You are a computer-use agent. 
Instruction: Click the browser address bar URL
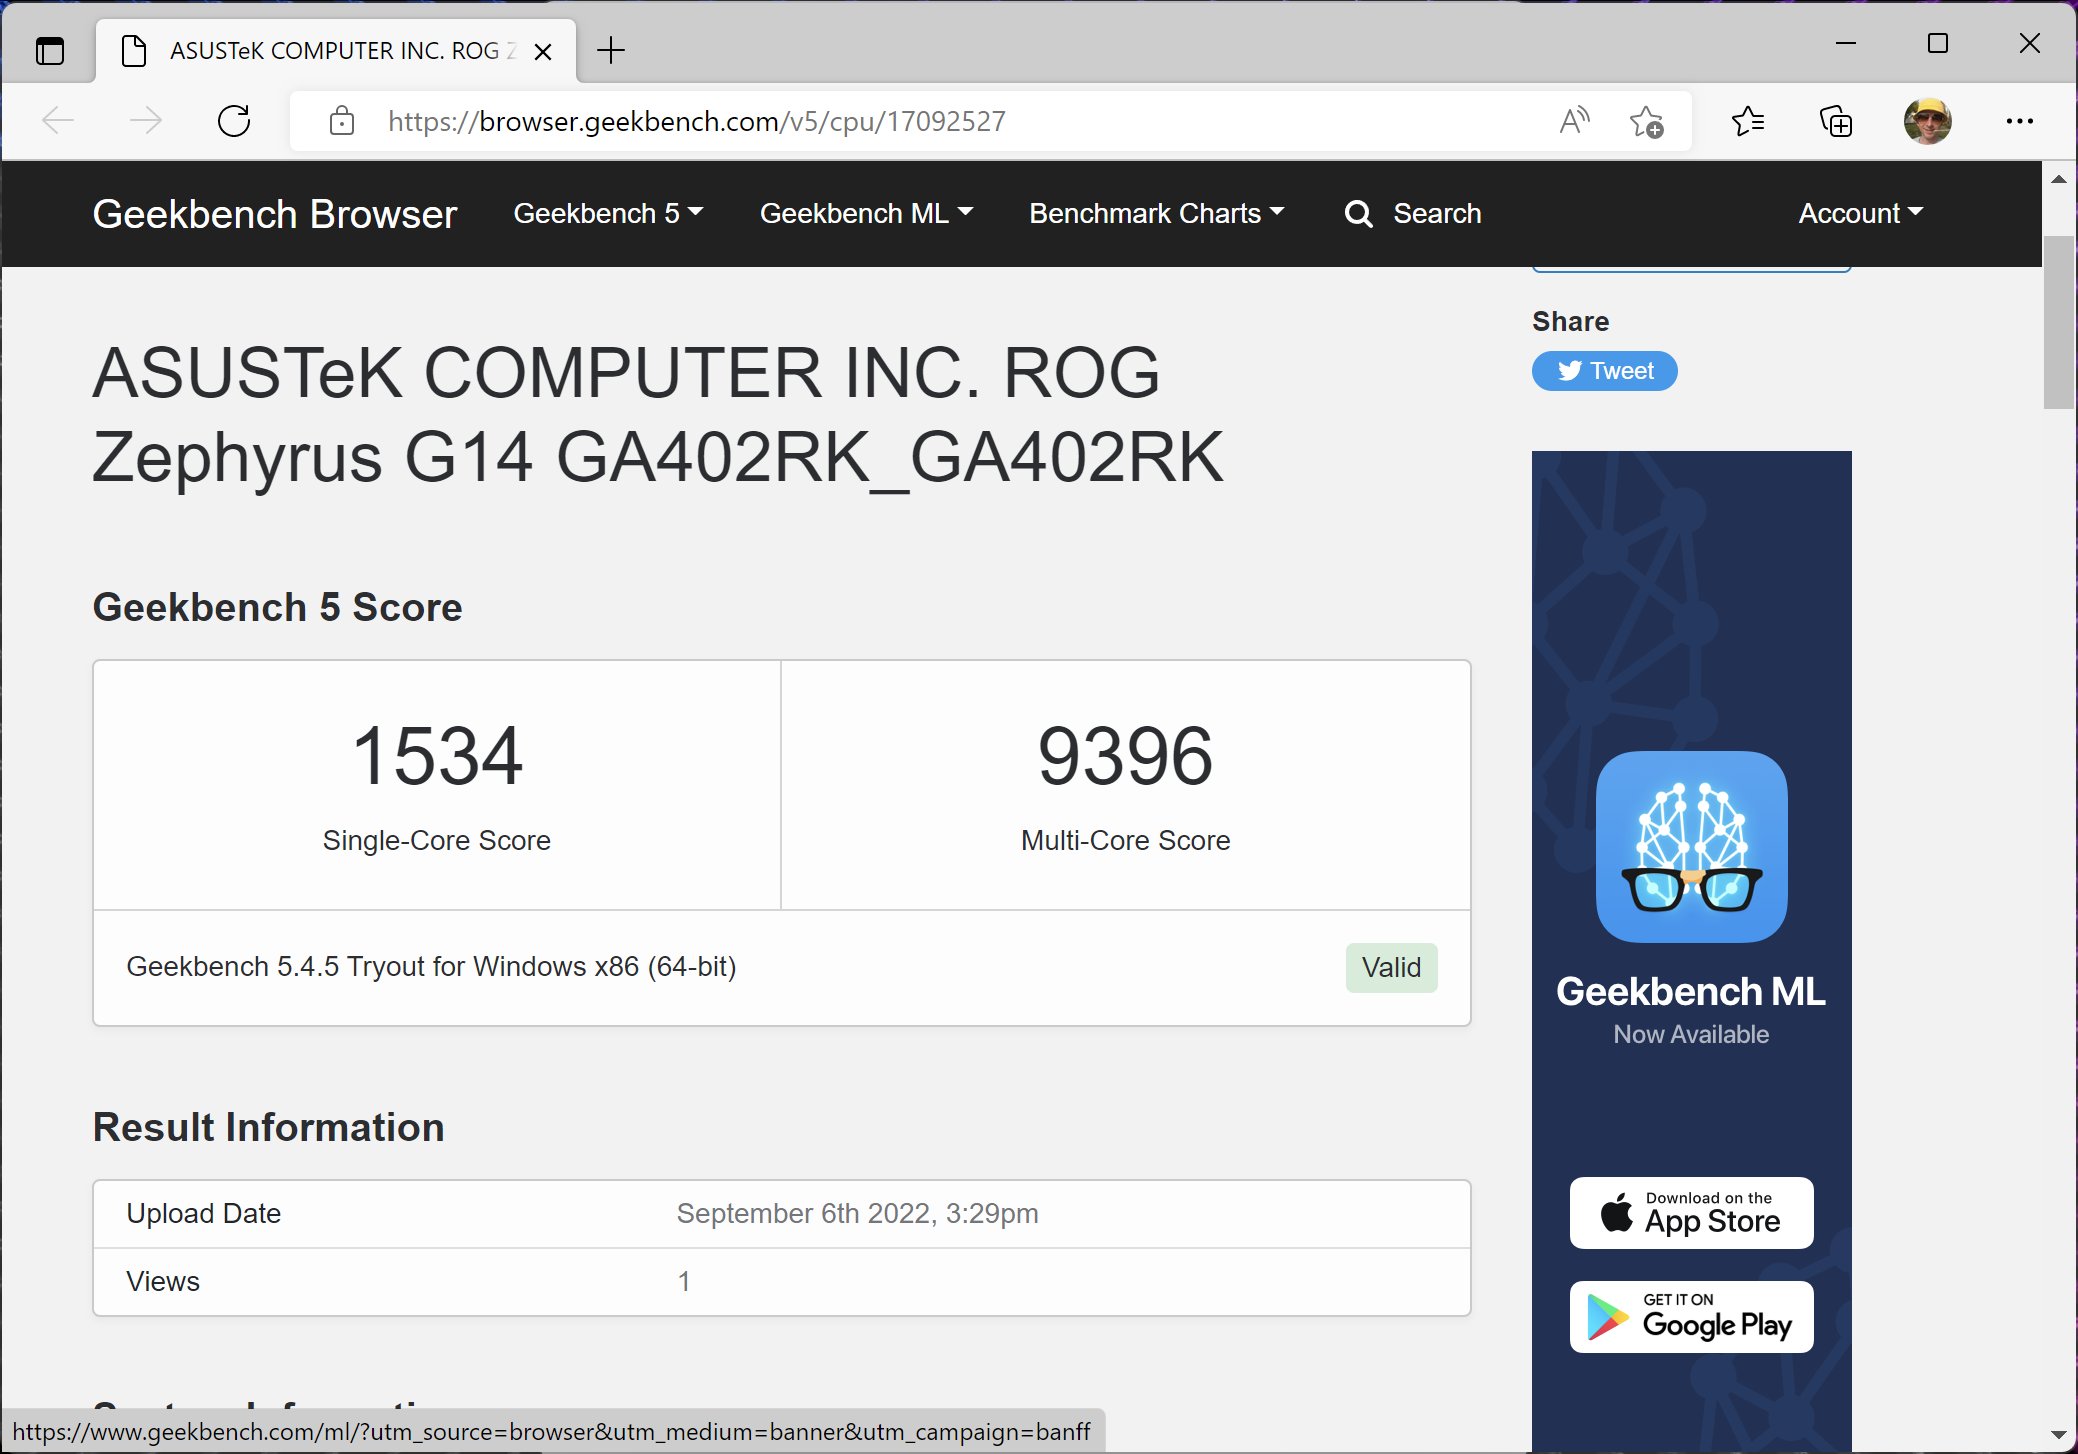click(695, 123)
